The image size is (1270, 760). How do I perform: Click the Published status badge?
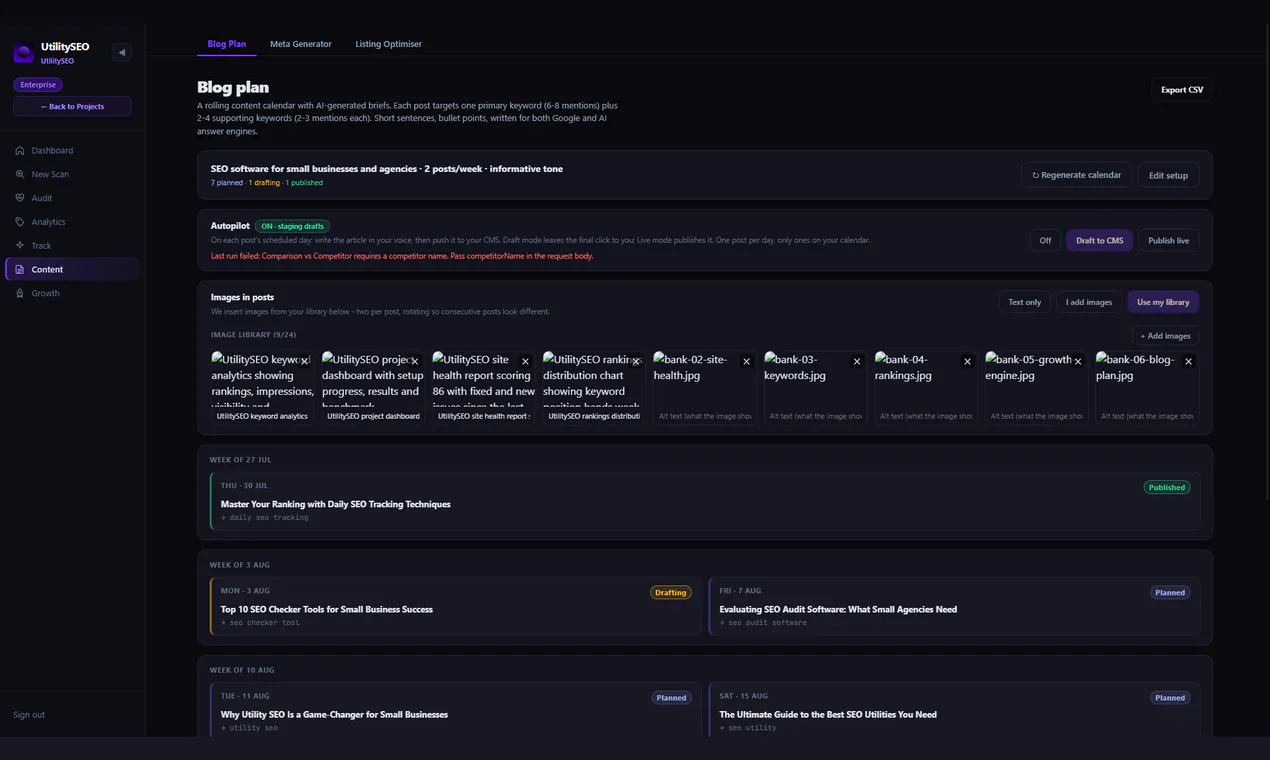(1166, 488)
